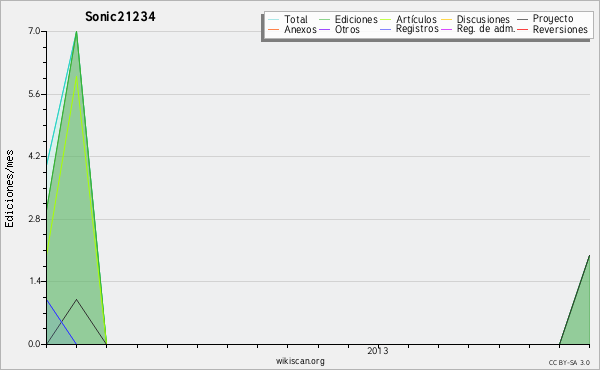The image size is (600, 370).
Task: Select the Anexos legend entry
Action: click(x=300, y=29)
